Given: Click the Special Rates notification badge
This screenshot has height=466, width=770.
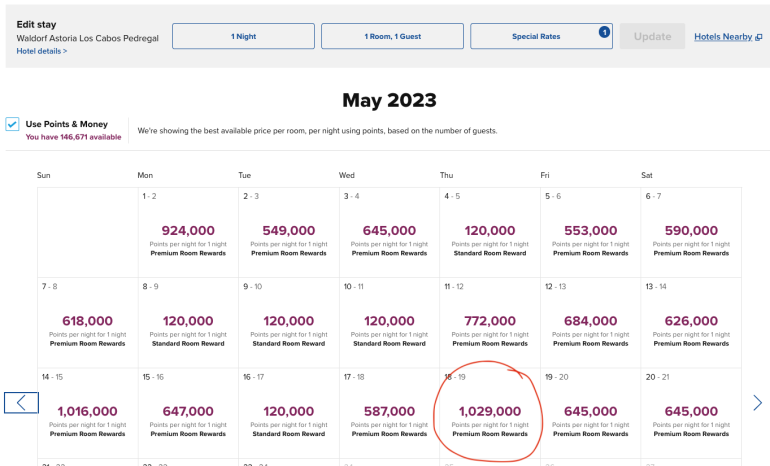Looking at the screenshot, I should [604, 32].
